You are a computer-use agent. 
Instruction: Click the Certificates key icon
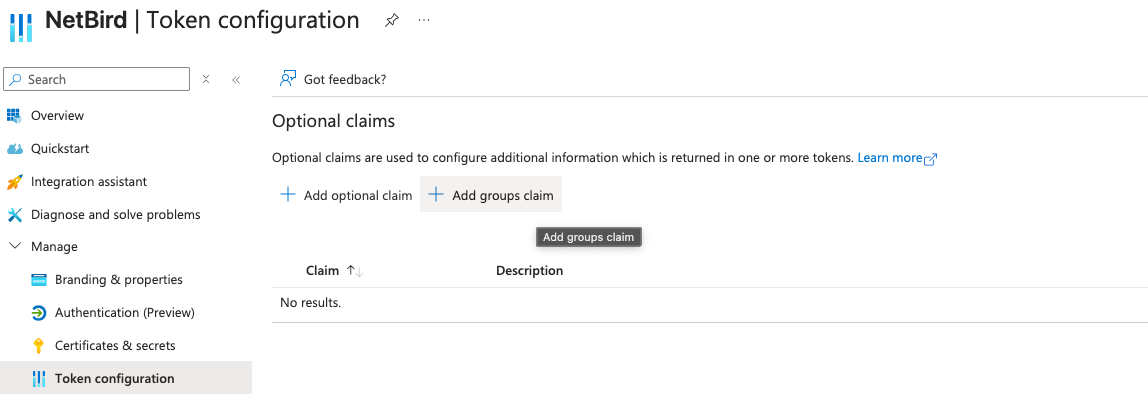pyautogui.click(x=39, y=345)
